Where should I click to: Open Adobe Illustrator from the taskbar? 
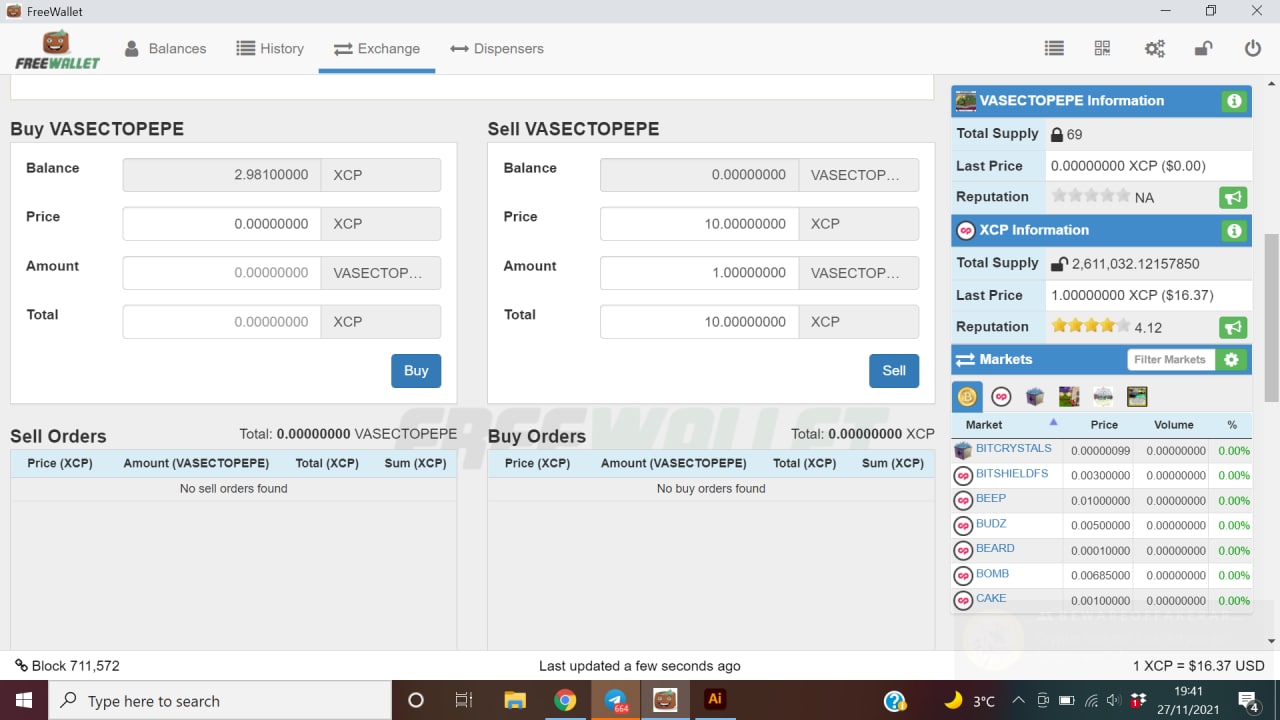click(x=714, y=700)
